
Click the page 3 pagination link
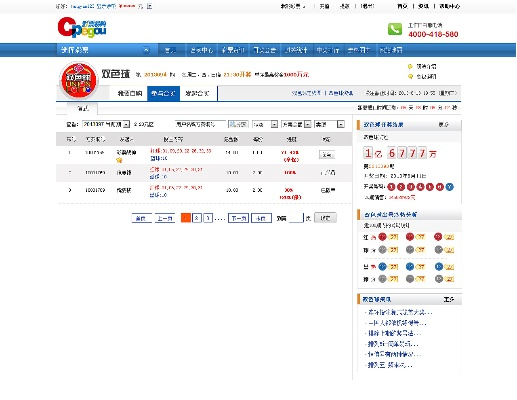(208, 218)
